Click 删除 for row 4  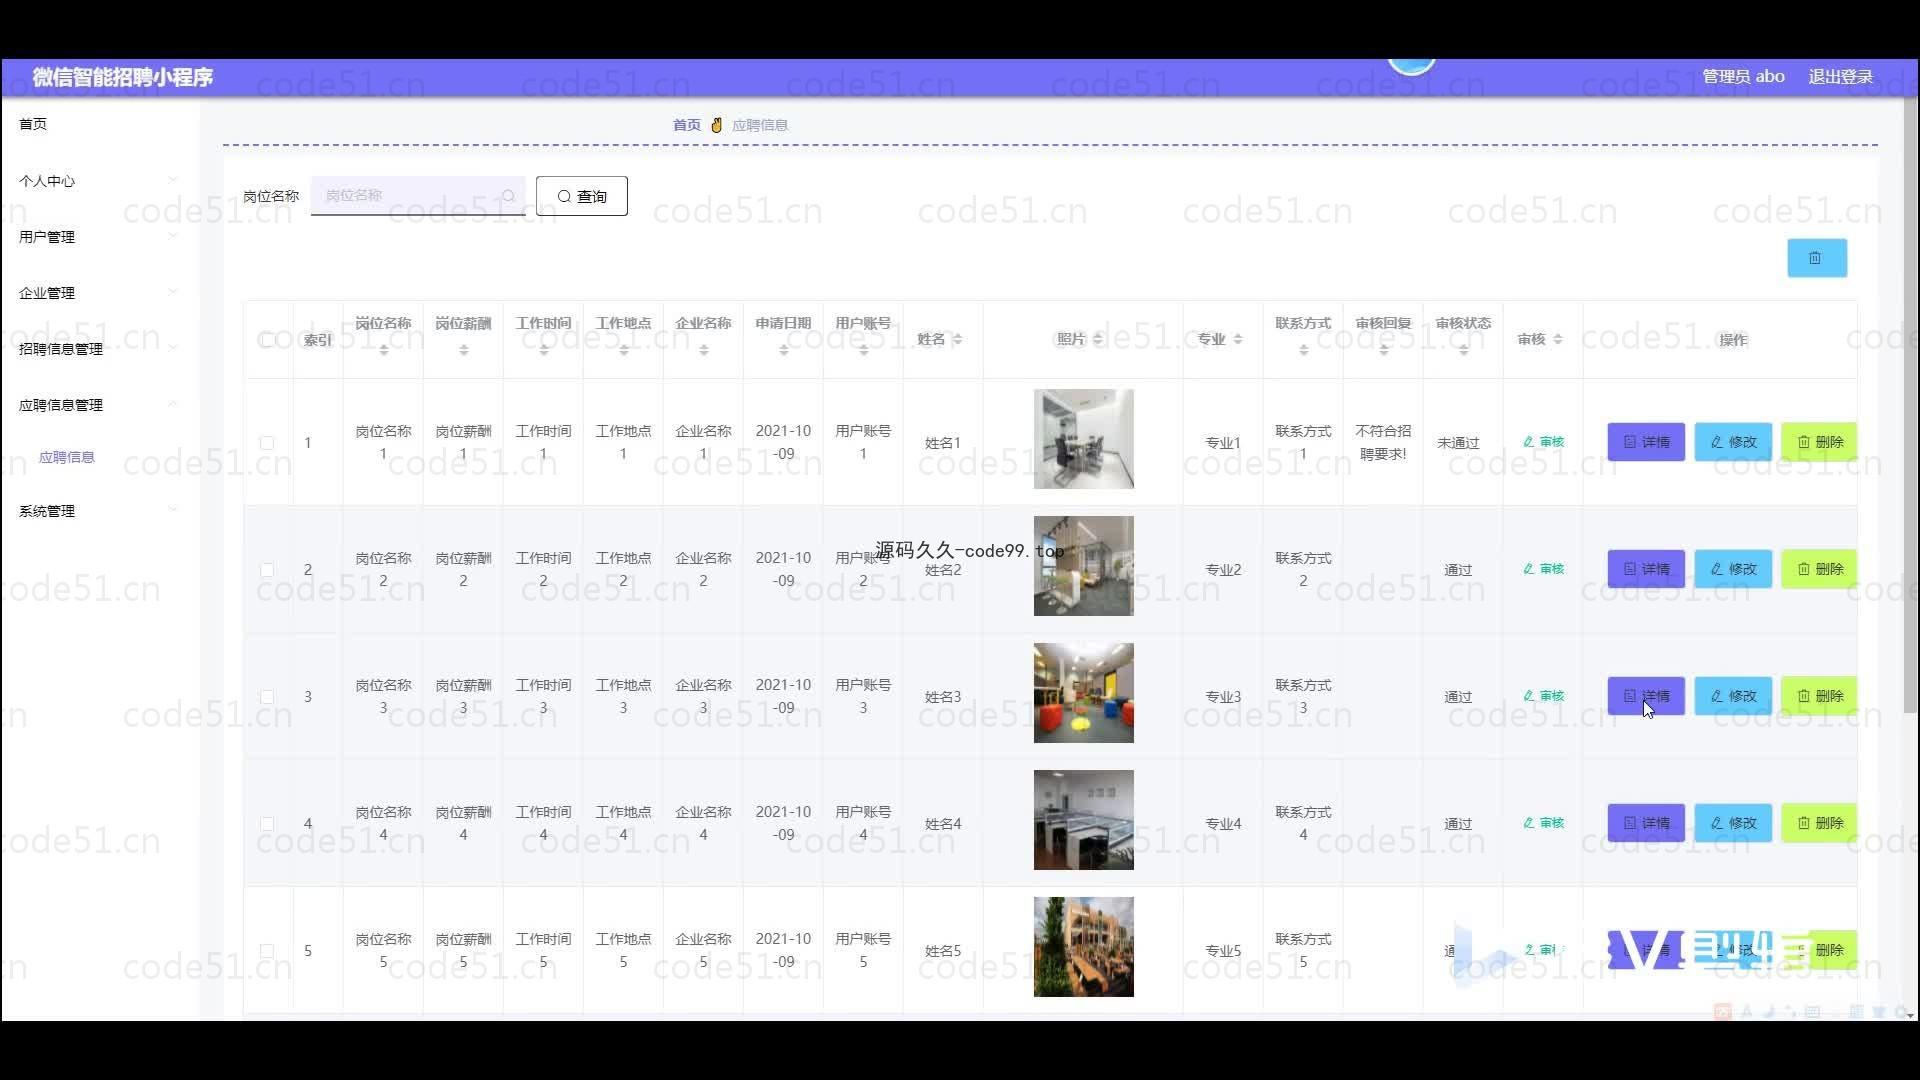tap(1819, 823)
